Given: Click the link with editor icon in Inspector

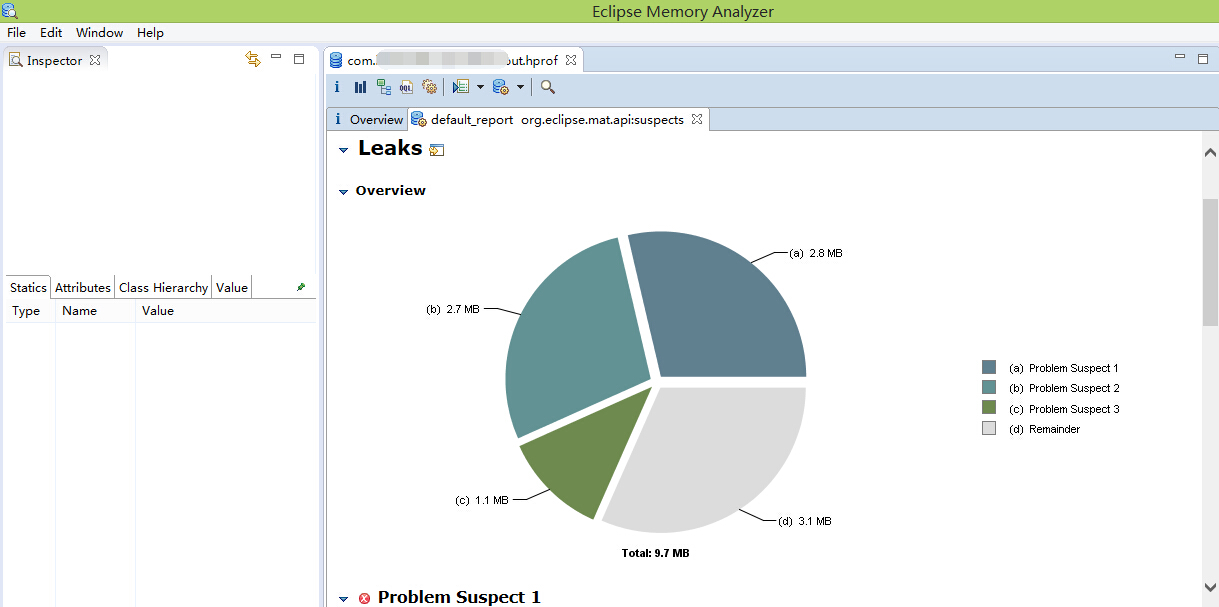Looking at the screenshot, I should (253, 60).
